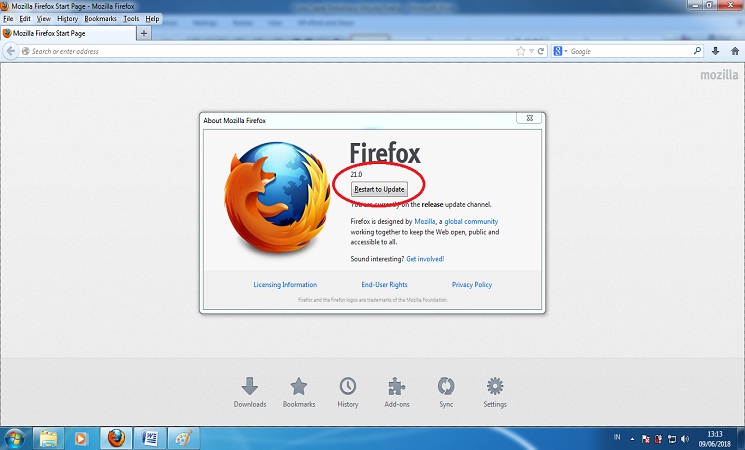The height and width of the screenshot is (450, 745).
Task: Select Firefox icon in the taskbar
Action: [116, 438]
